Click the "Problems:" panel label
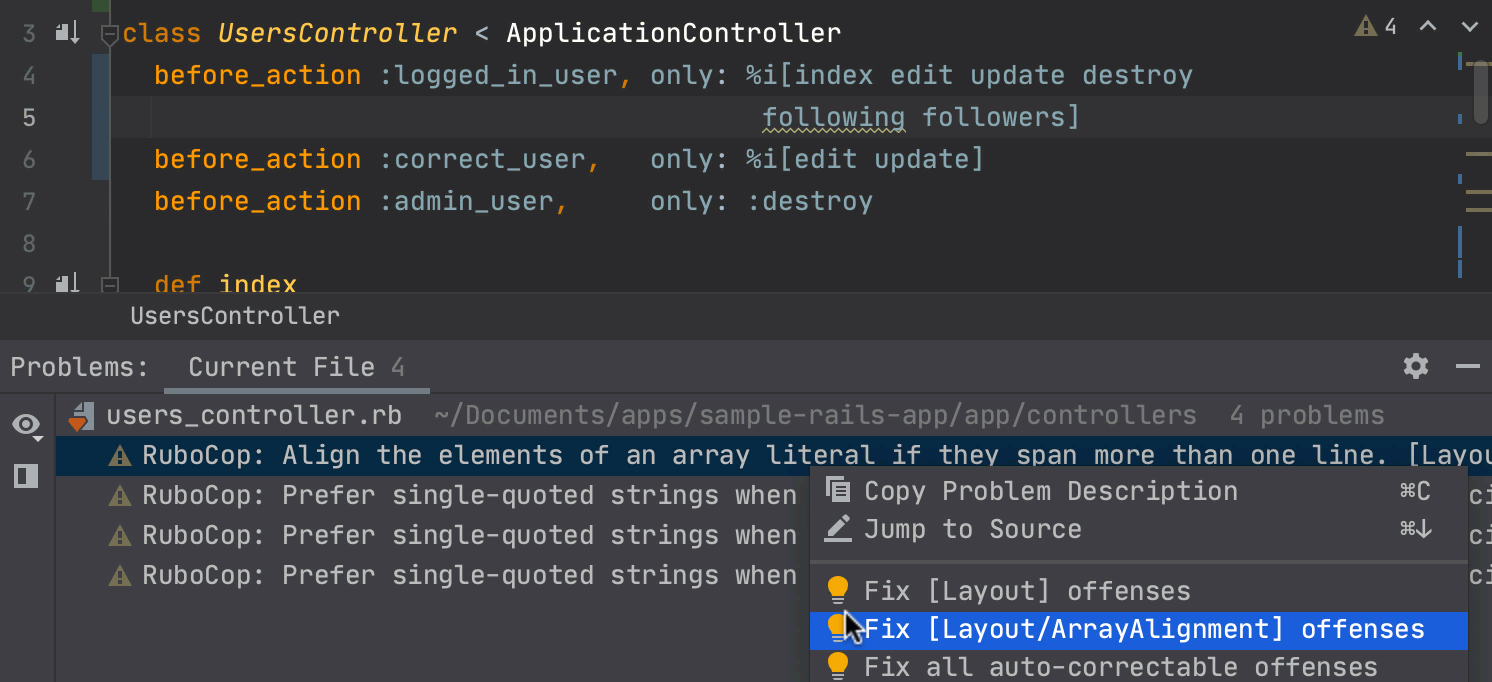 [x=79, y=367]
